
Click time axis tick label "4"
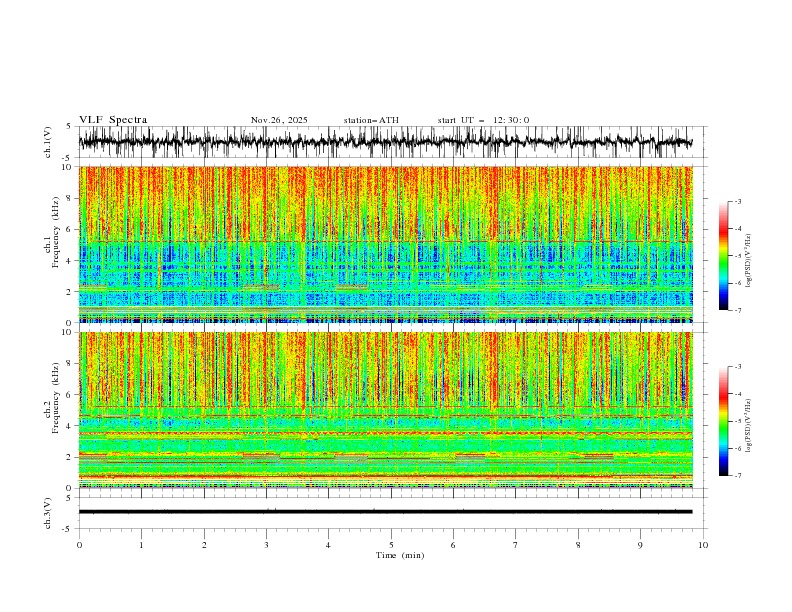click(328, 545)
